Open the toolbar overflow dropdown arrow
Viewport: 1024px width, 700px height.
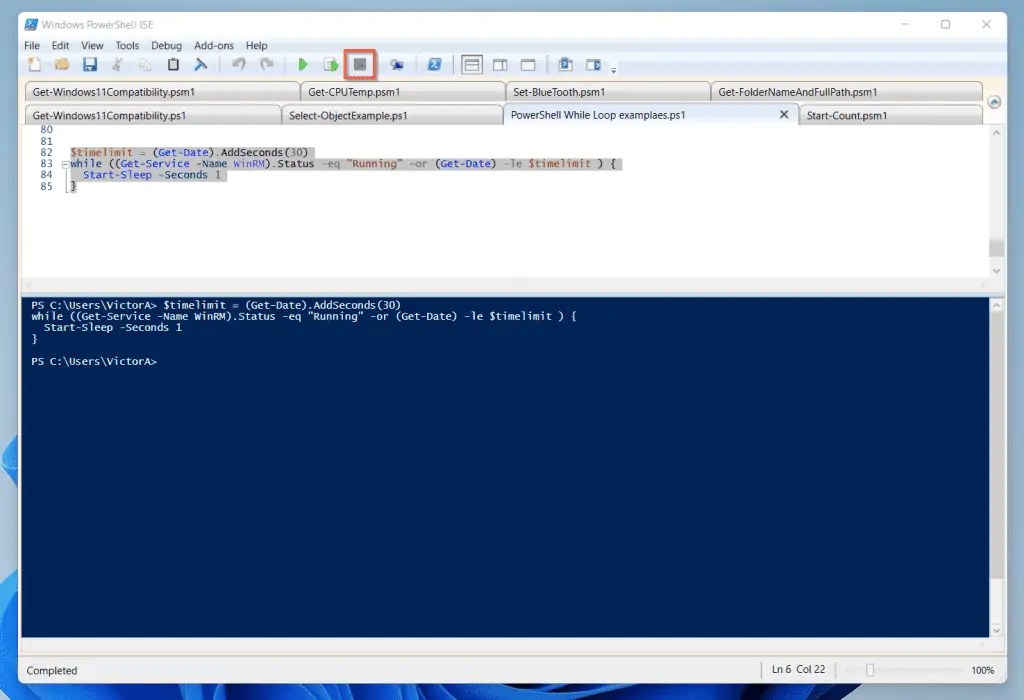(613, 68)
